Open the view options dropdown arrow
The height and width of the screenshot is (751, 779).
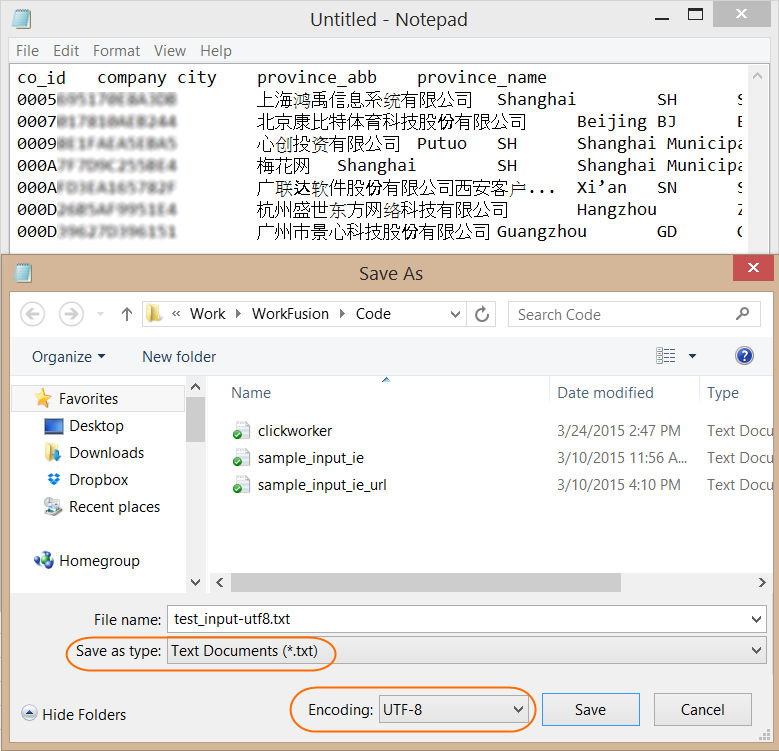pyautogui.click(x=693, y=356)
